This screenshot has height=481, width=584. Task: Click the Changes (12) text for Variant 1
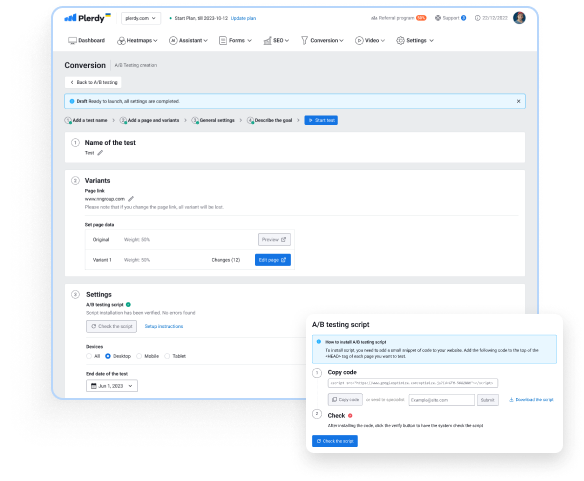pyautogui.click(x=226, y=260)
